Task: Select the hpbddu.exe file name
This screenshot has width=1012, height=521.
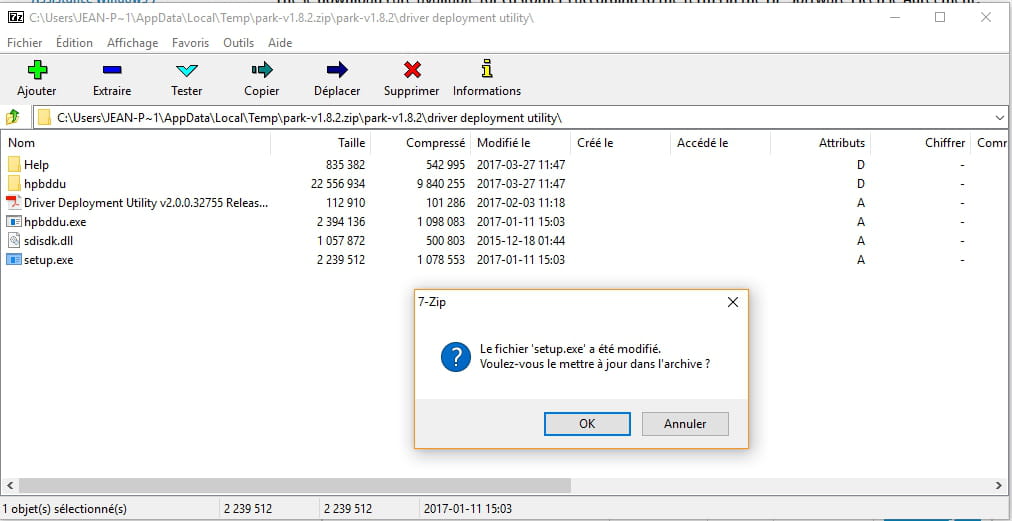Action: click(x=55, y=222)
